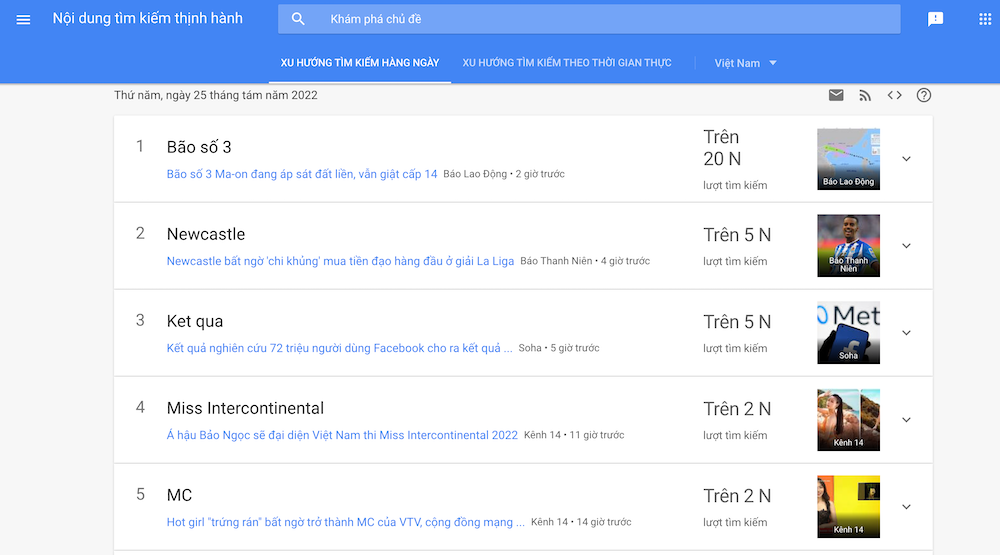This screenshot has height=555, width=1000.
Task: Subscribe via the email envelope icon
Action: pos(835,95)
